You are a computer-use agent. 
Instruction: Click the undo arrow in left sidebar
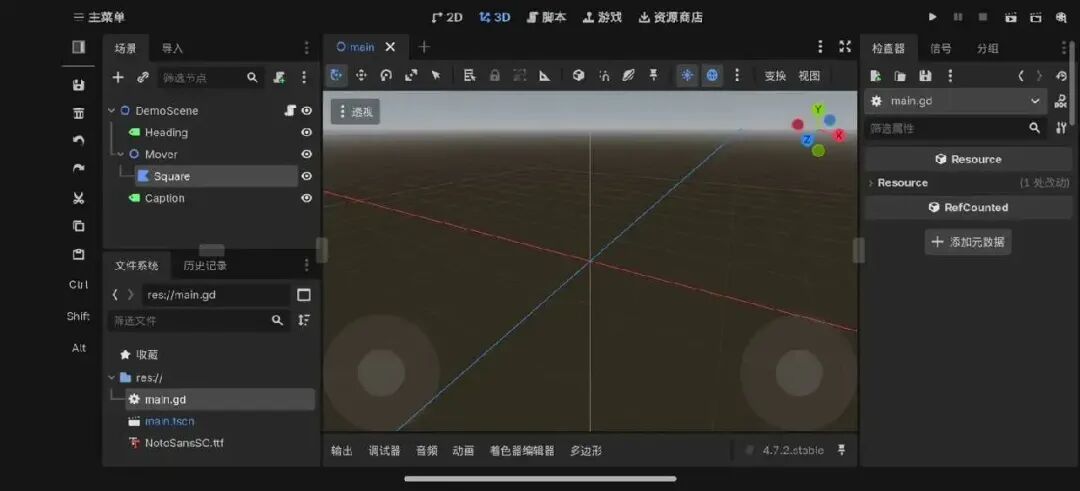(79, 140)
